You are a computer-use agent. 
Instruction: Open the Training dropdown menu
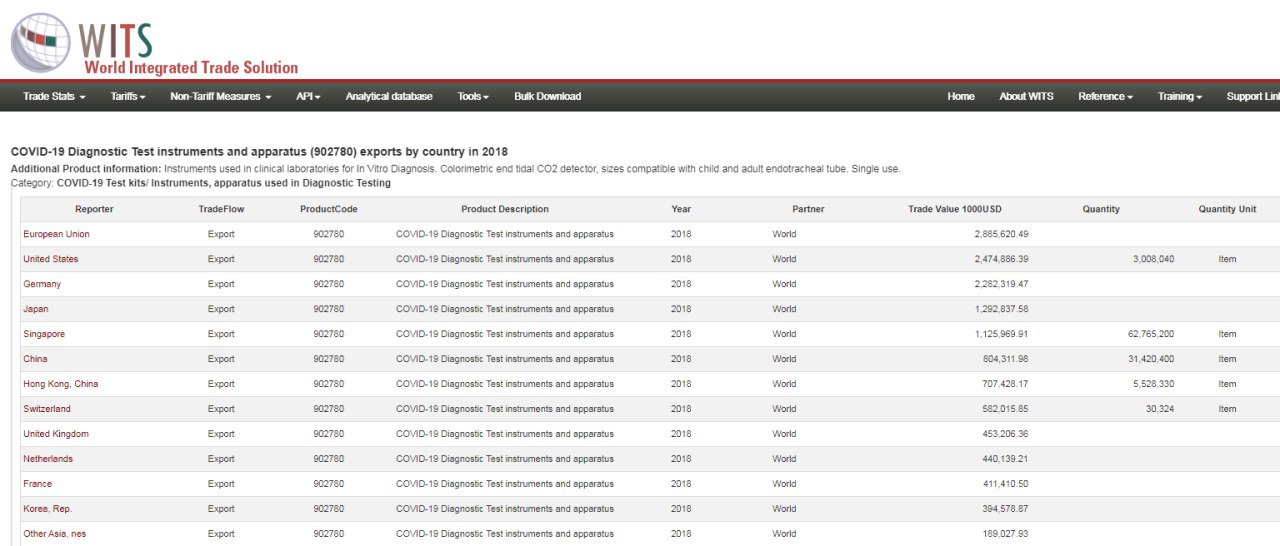1180,97
